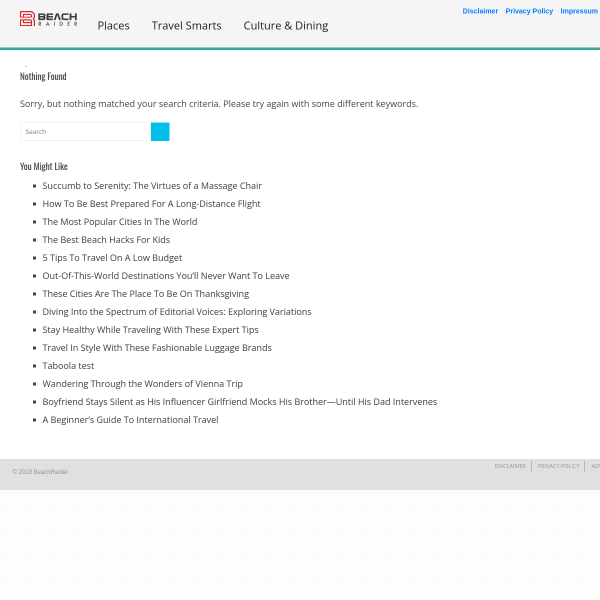Open the Travel Smarts menu

(x=186, y=26)
